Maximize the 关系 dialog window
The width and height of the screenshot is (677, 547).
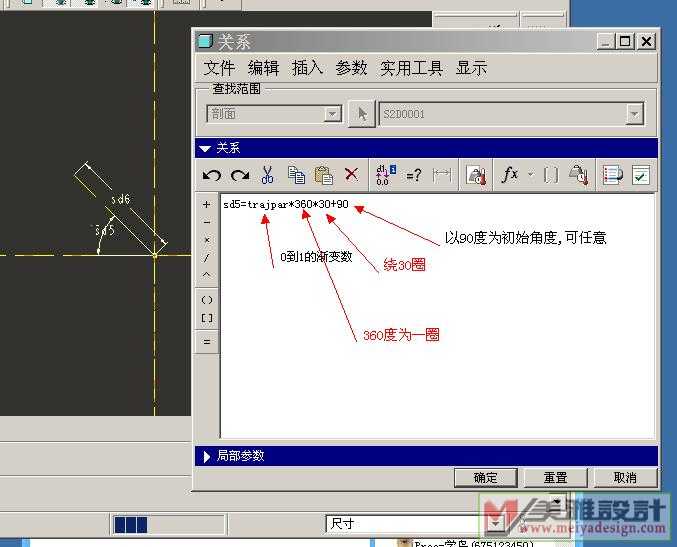pos(625,41)
